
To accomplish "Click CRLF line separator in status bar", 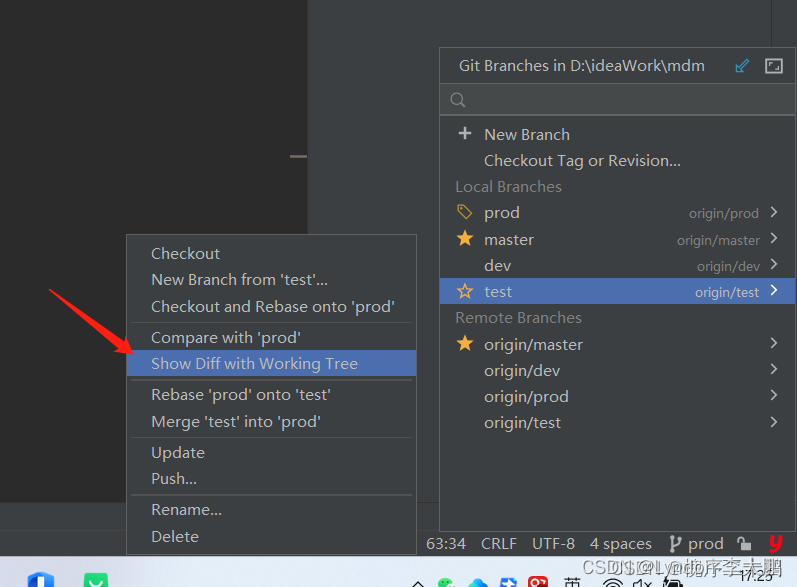I will click(x=499, y=544).
